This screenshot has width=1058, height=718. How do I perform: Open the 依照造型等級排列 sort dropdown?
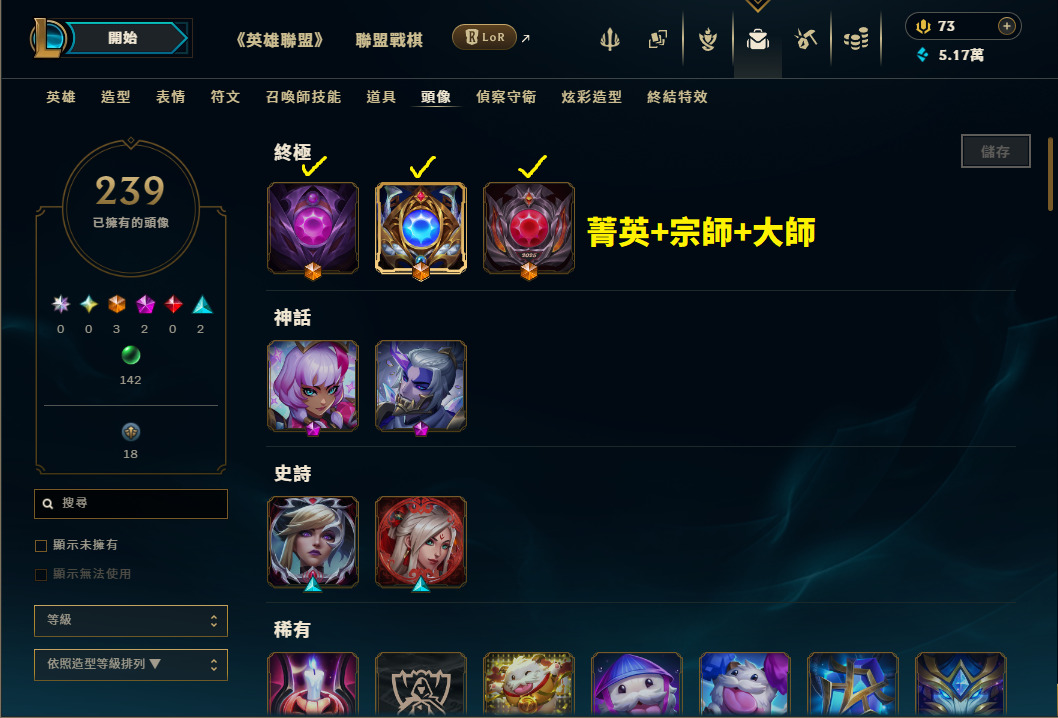[x=131, y=665]
